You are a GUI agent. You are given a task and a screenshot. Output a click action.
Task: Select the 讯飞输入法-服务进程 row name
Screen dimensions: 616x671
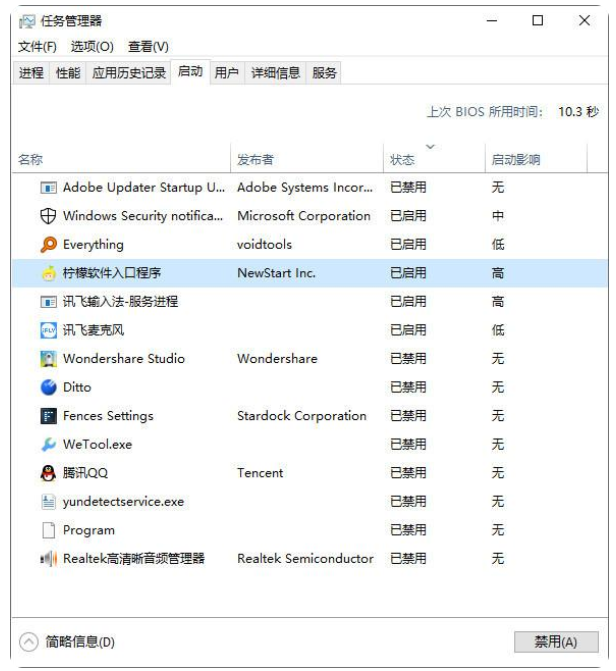pos(120,302)
